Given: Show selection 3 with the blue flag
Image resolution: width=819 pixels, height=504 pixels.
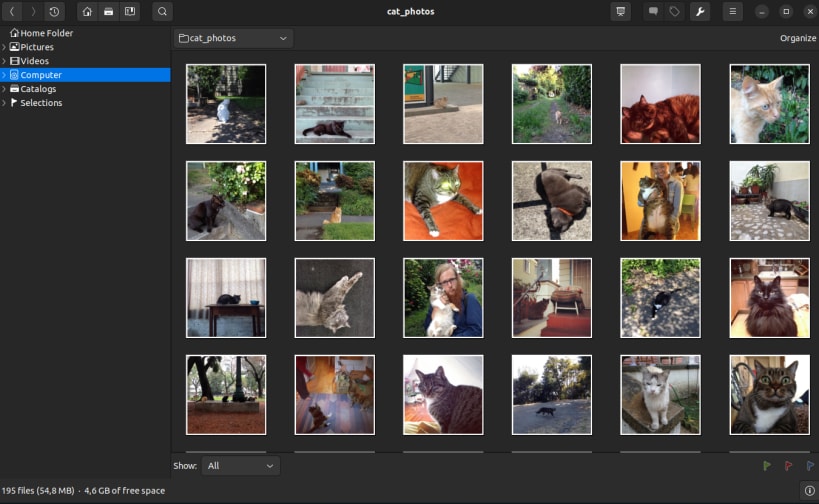Looking at the screenshot, I should (x=810, y=465).
